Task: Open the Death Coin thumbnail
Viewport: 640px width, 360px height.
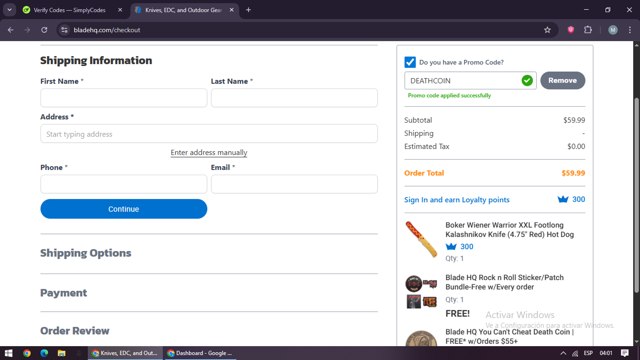Action: (421, 338)
